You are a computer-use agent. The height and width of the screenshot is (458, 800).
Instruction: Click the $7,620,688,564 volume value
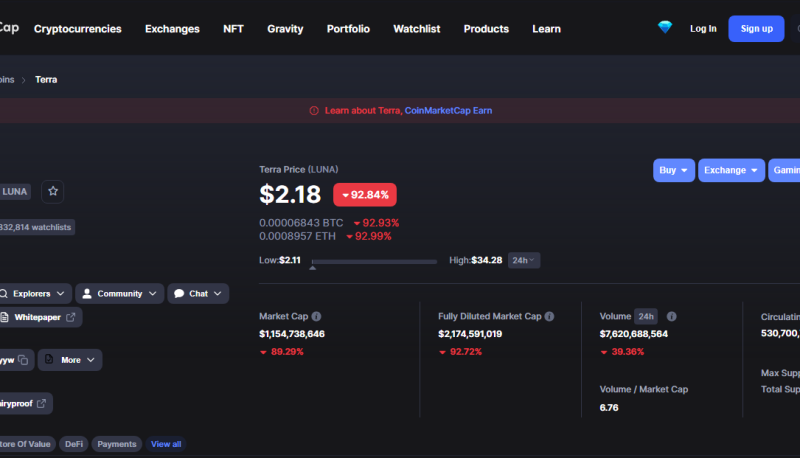634,334
